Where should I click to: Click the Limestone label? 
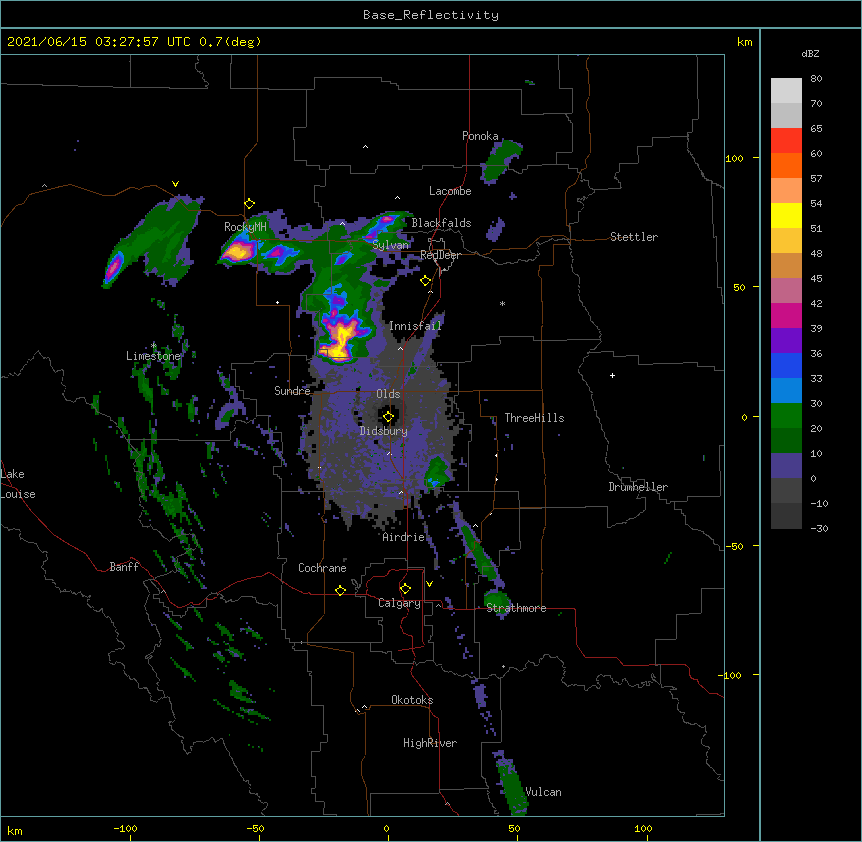(153, 356)
